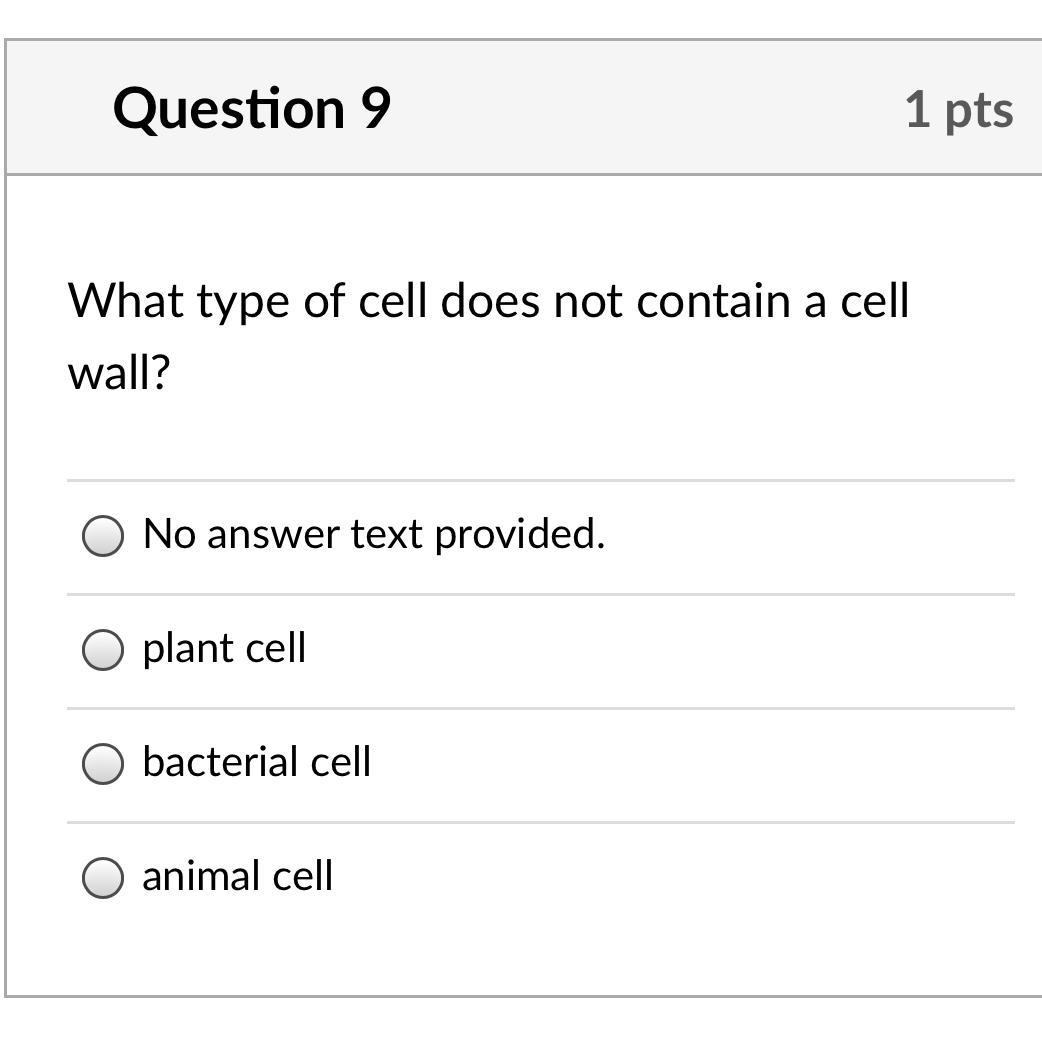Select the "animal cell" radio button
Viewport: 1042px width, 1042px height.
(x=103, y=878)
